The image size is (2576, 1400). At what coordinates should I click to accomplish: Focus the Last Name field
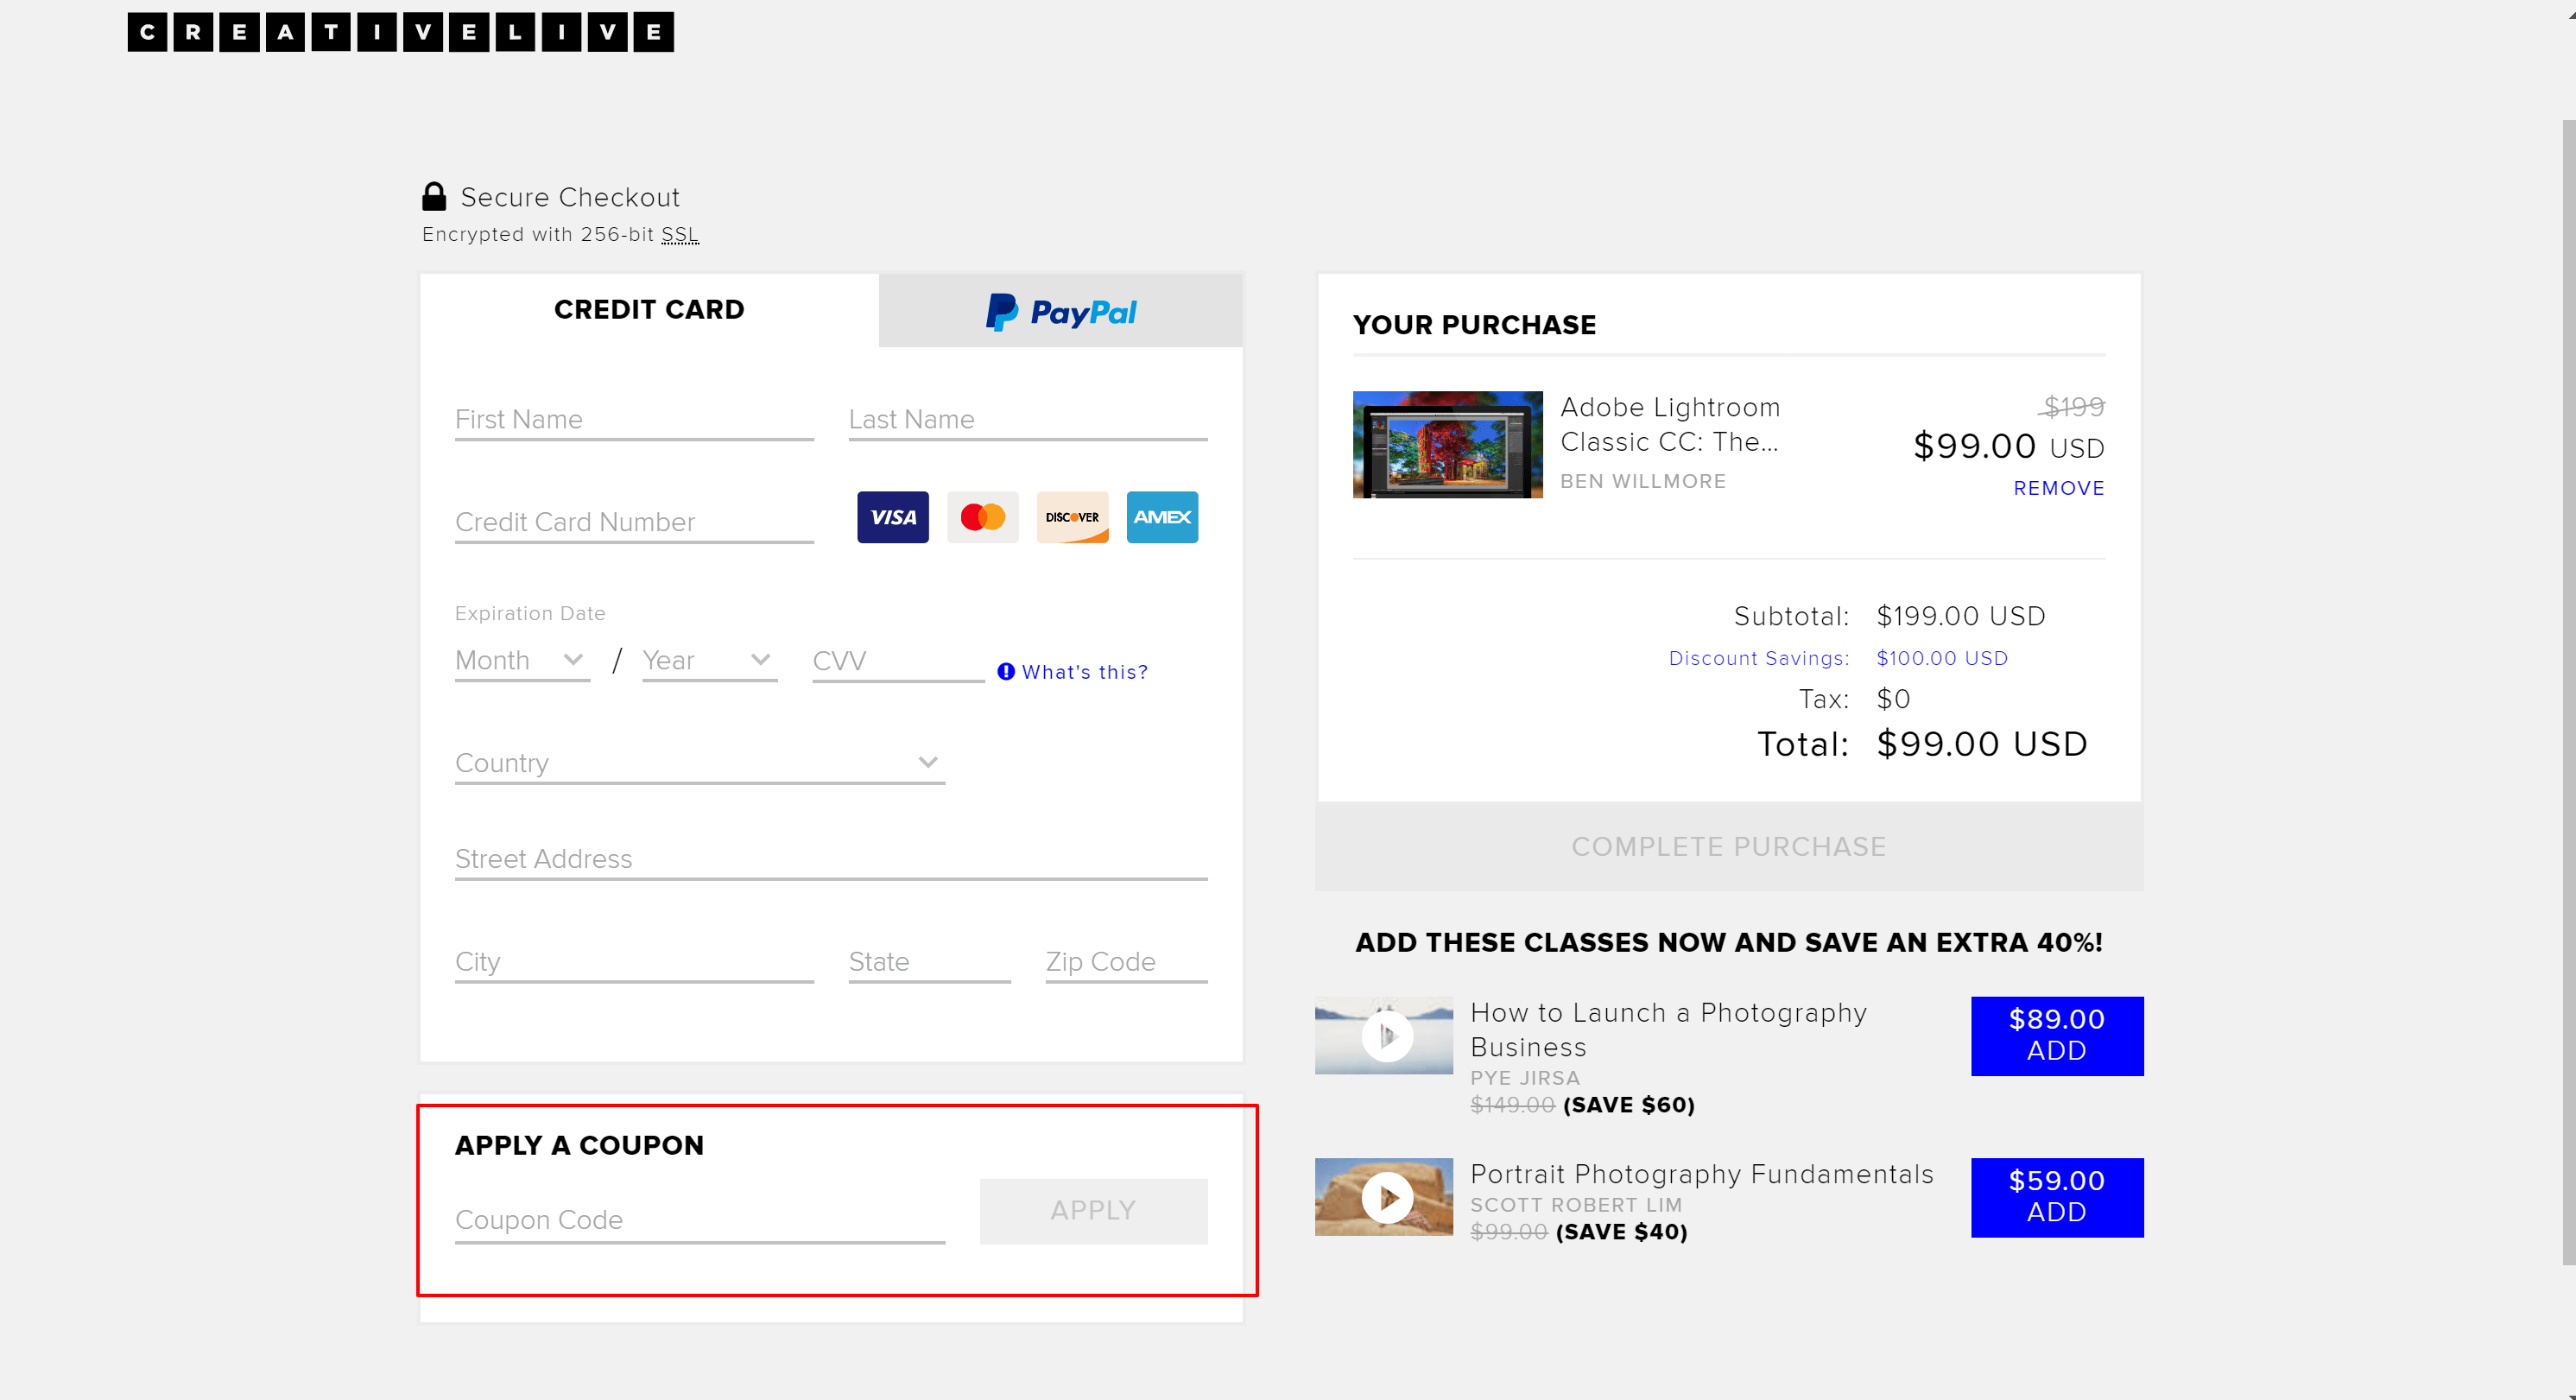click(1028, 420)
